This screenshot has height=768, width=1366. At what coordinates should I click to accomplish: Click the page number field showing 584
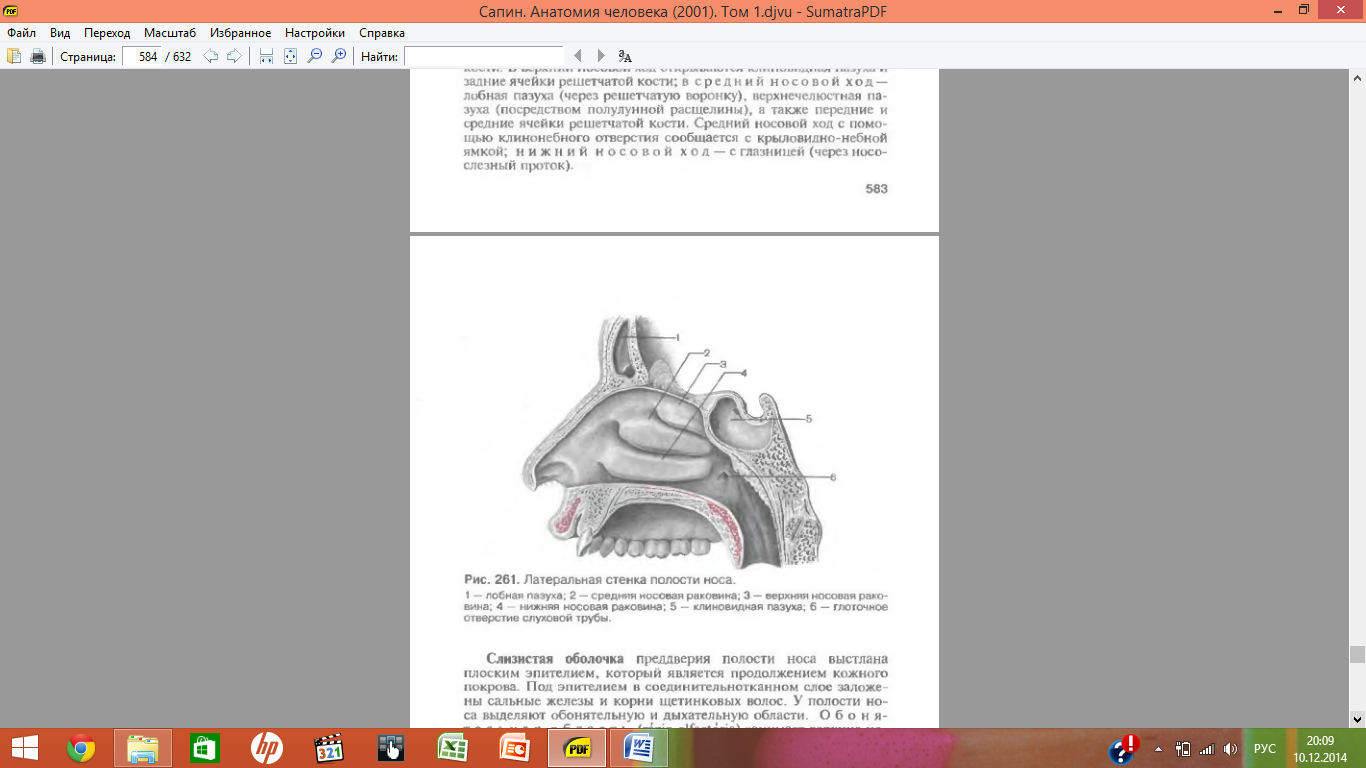pyautogui.click(x=141, y=56)
